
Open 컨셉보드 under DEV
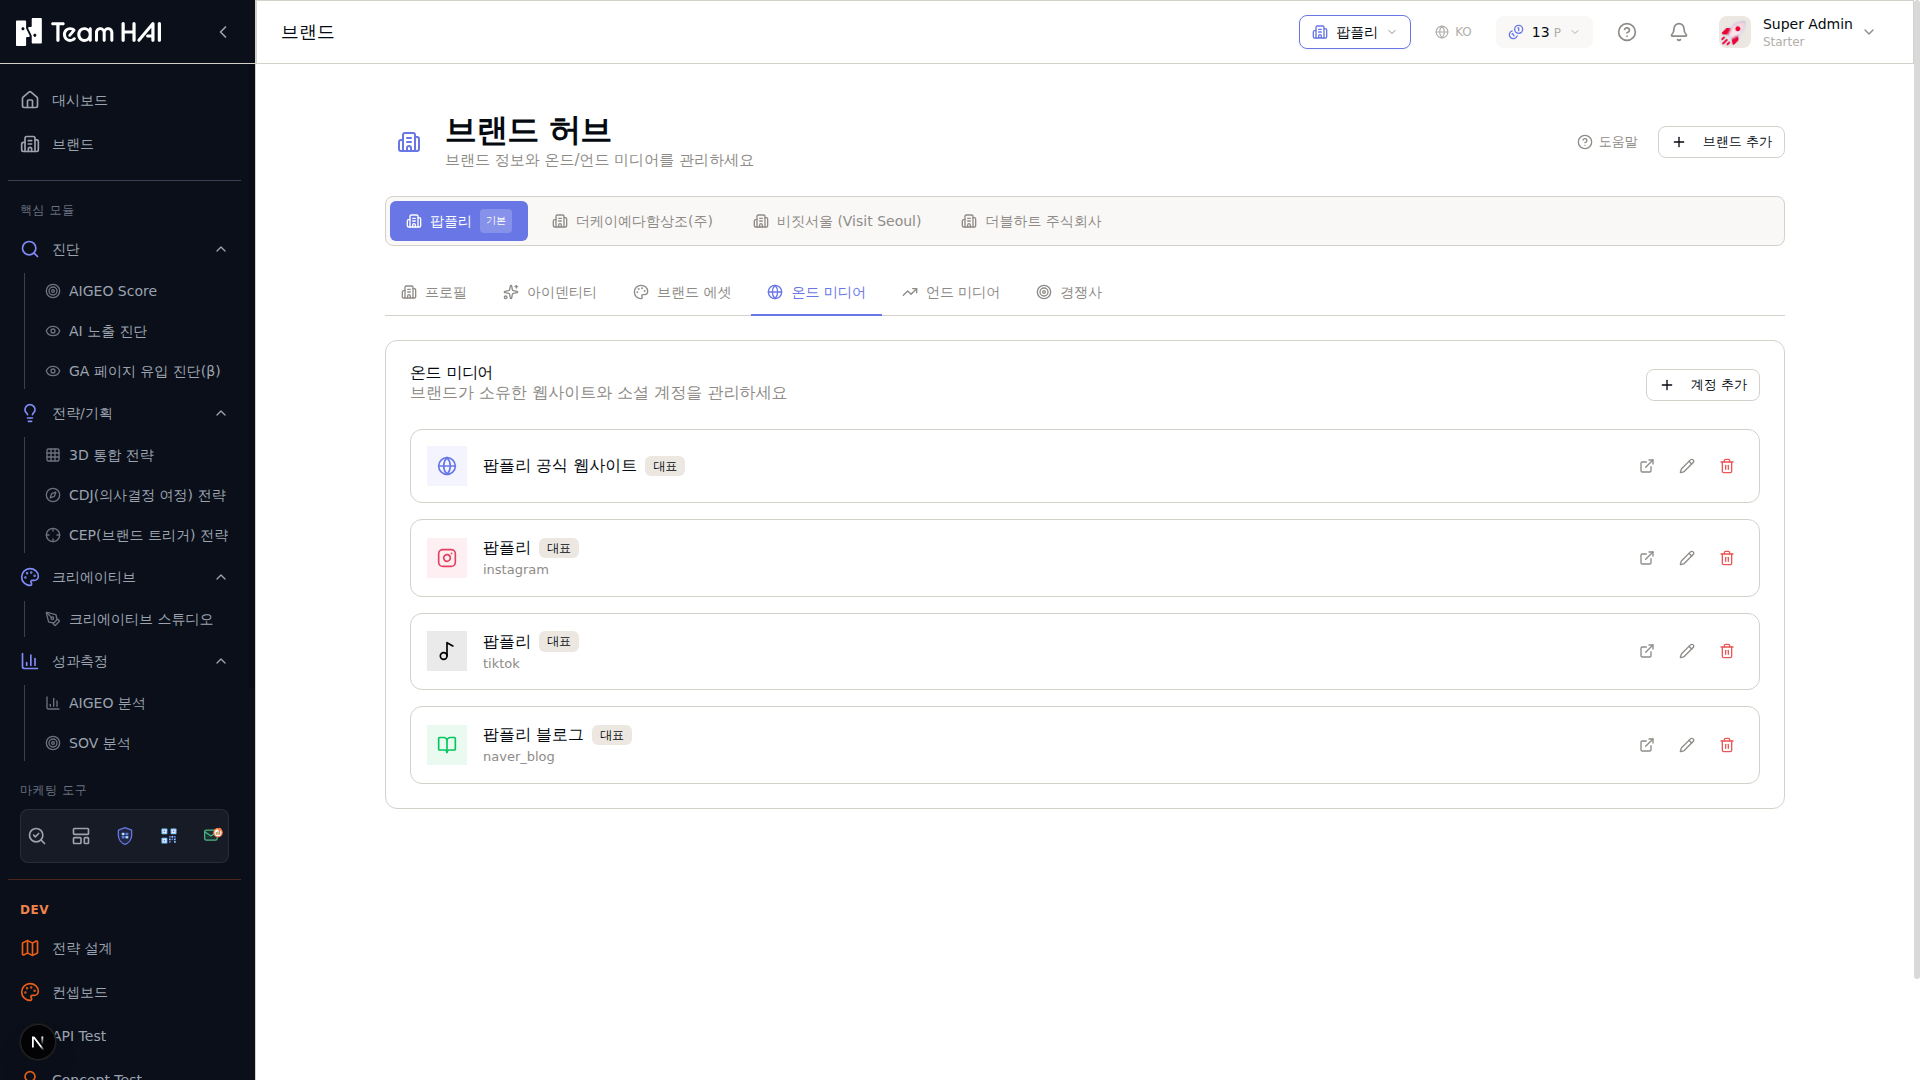tap(125, 992)
